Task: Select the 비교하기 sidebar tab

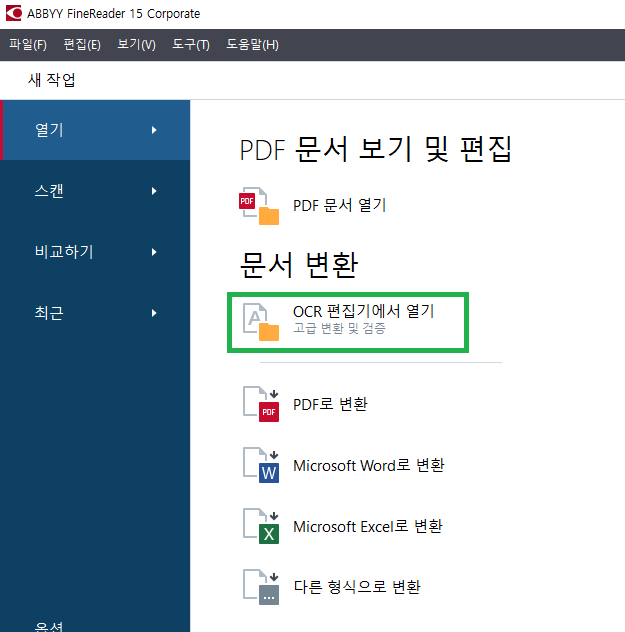Action: pyautogui.click(x=95, y=252)
